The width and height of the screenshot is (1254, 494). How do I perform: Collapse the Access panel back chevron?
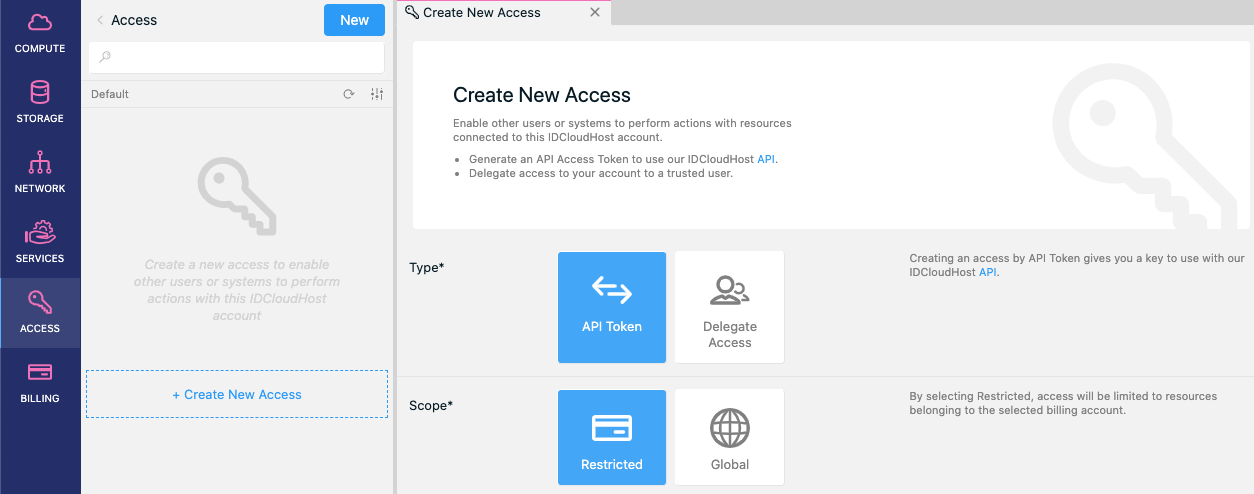click(x=100, y=20)
